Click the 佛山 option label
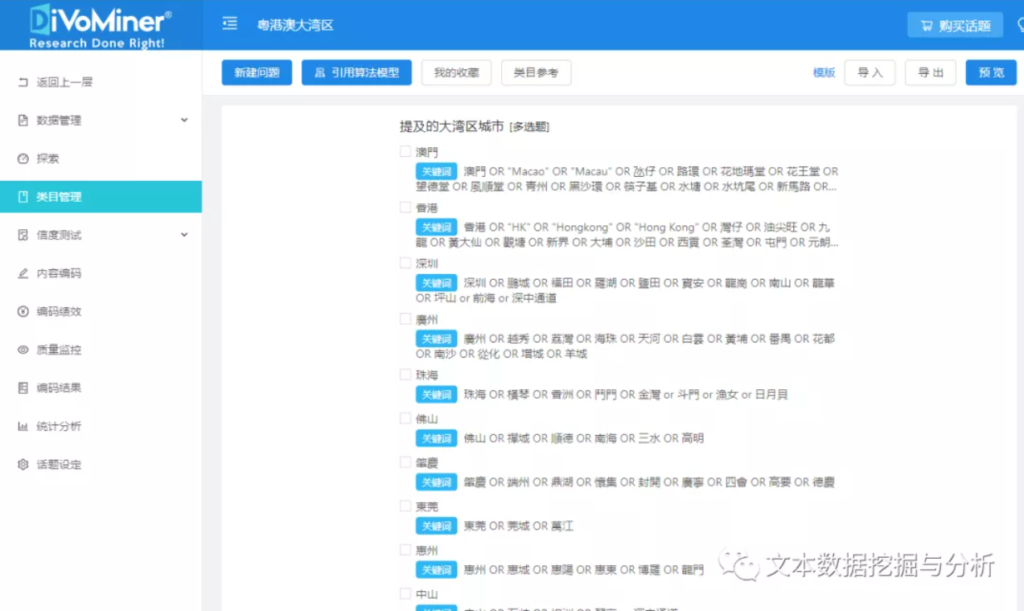1024x611 pixels. pyautogui.click(x=427, y=419)
